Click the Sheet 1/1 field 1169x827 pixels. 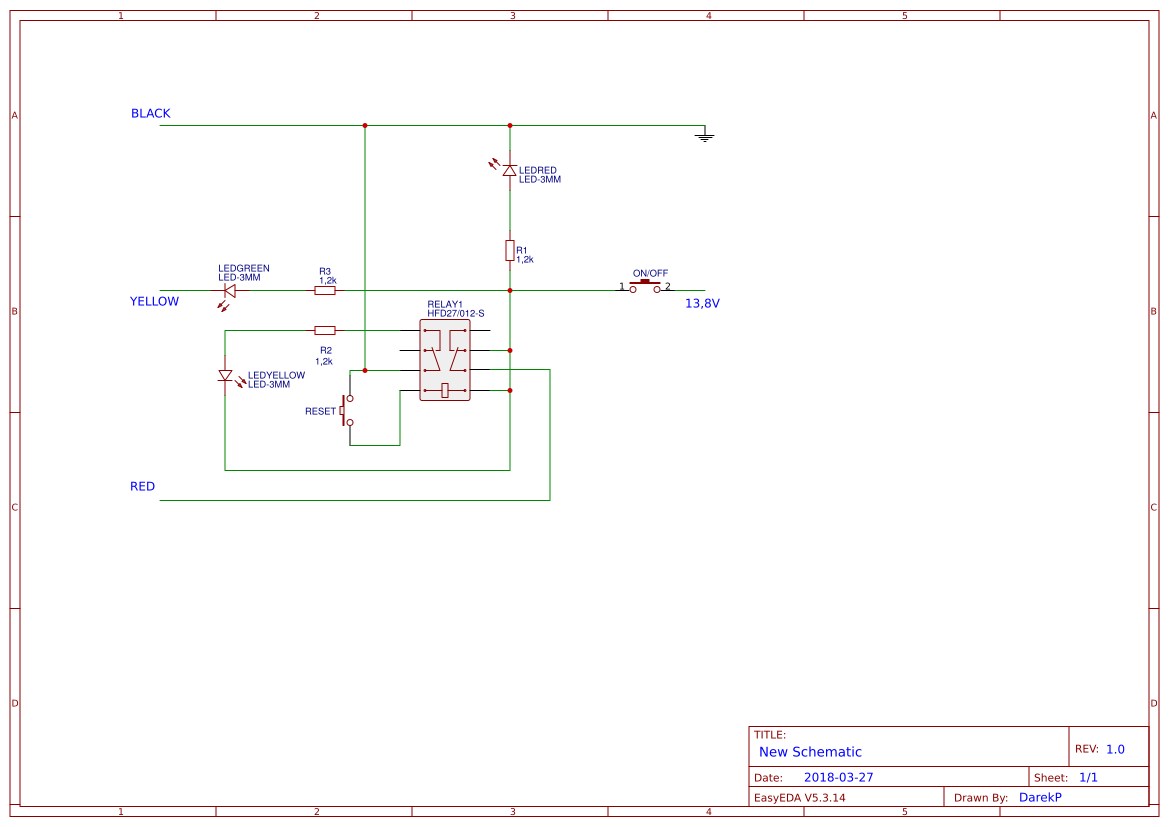coord(1087,776)
